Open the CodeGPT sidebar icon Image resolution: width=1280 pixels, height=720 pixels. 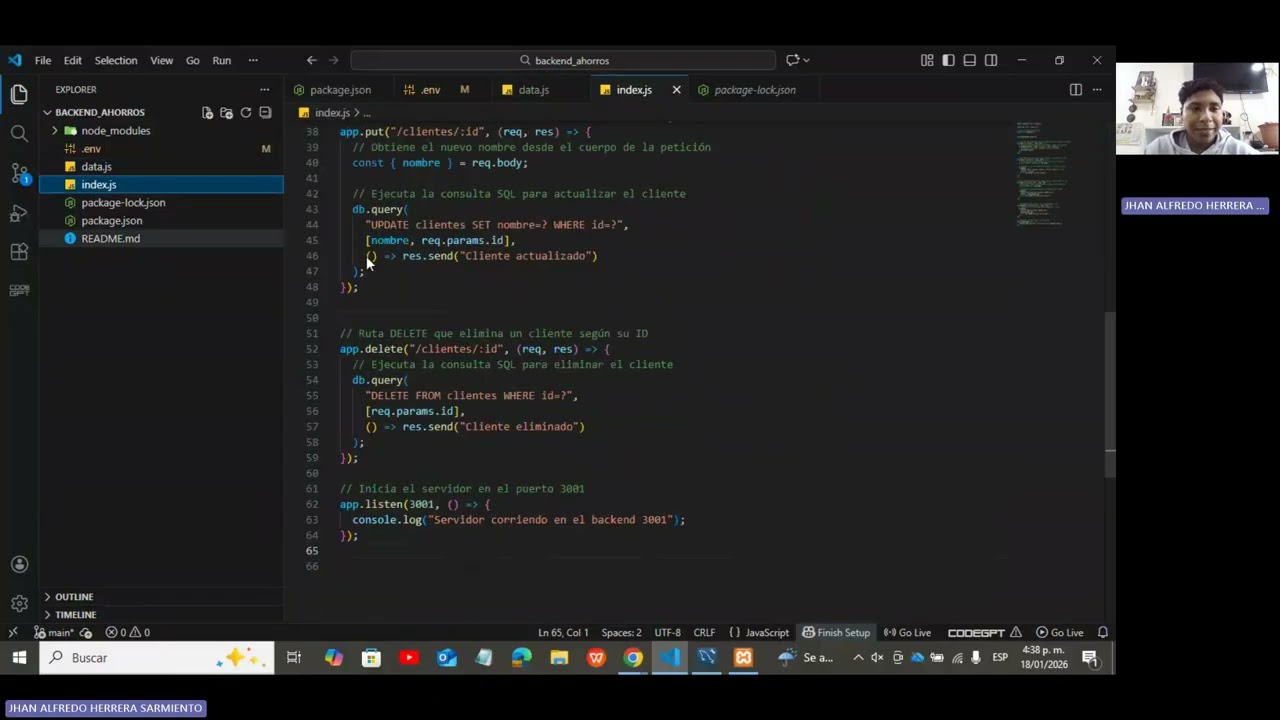(x=19, y=290)
